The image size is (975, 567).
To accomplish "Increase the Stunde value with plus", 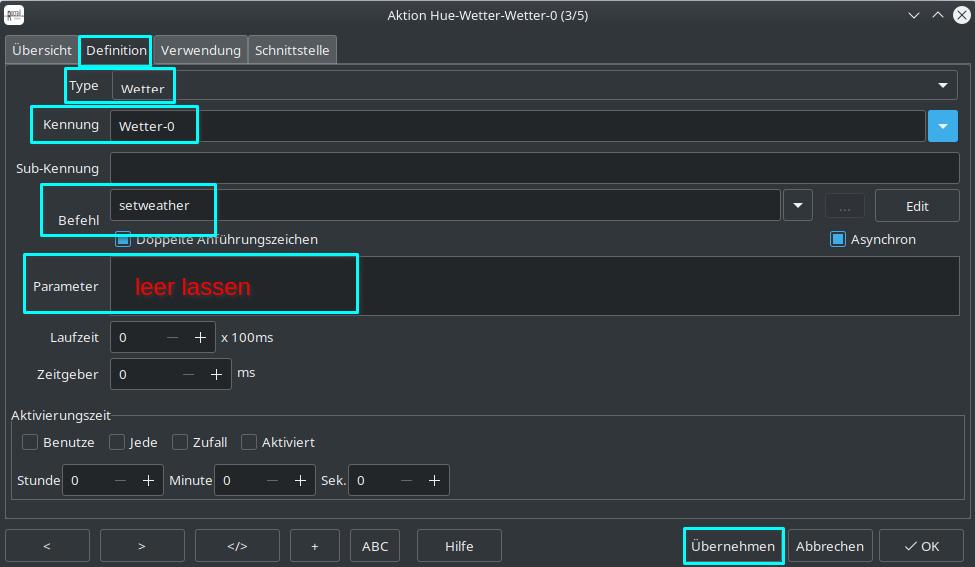I will click(x=148, y=481).
